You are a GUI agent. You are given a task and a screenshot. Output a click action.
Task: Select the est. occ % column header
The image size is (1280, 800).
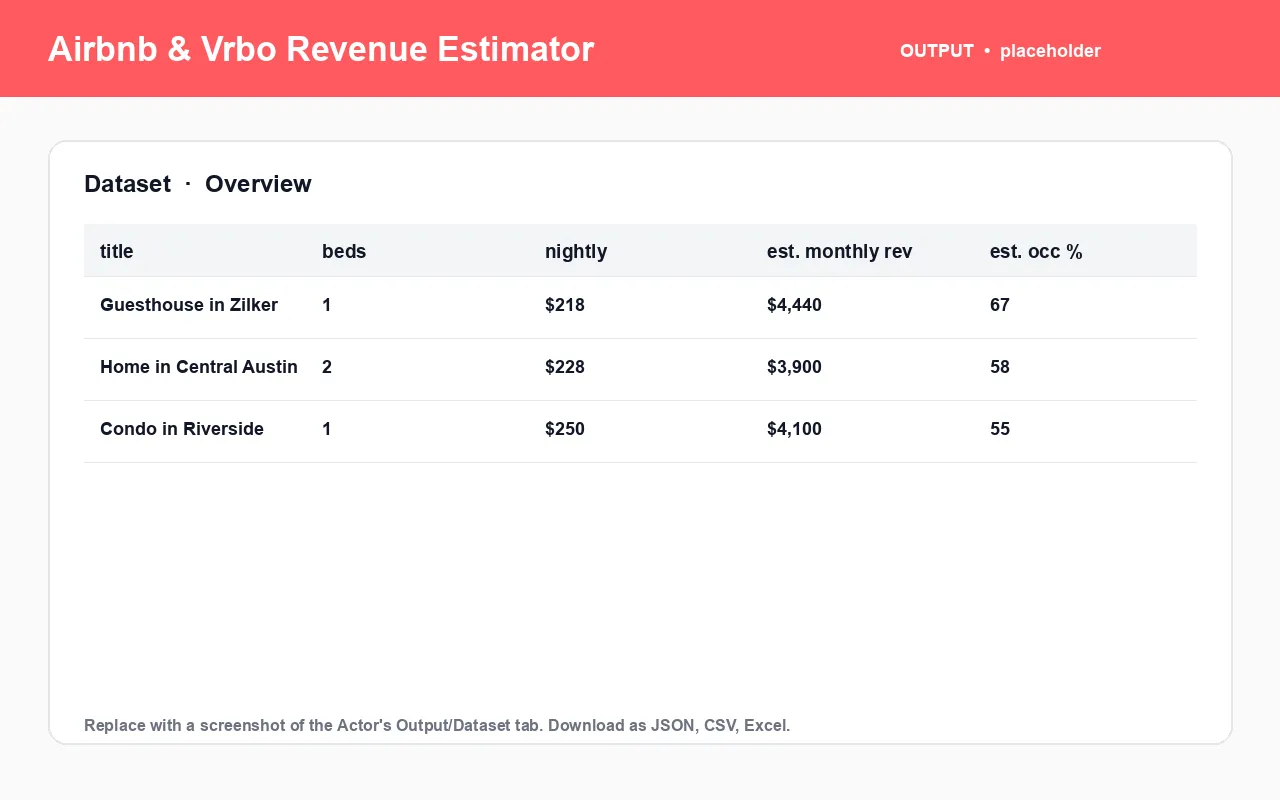1036,252
